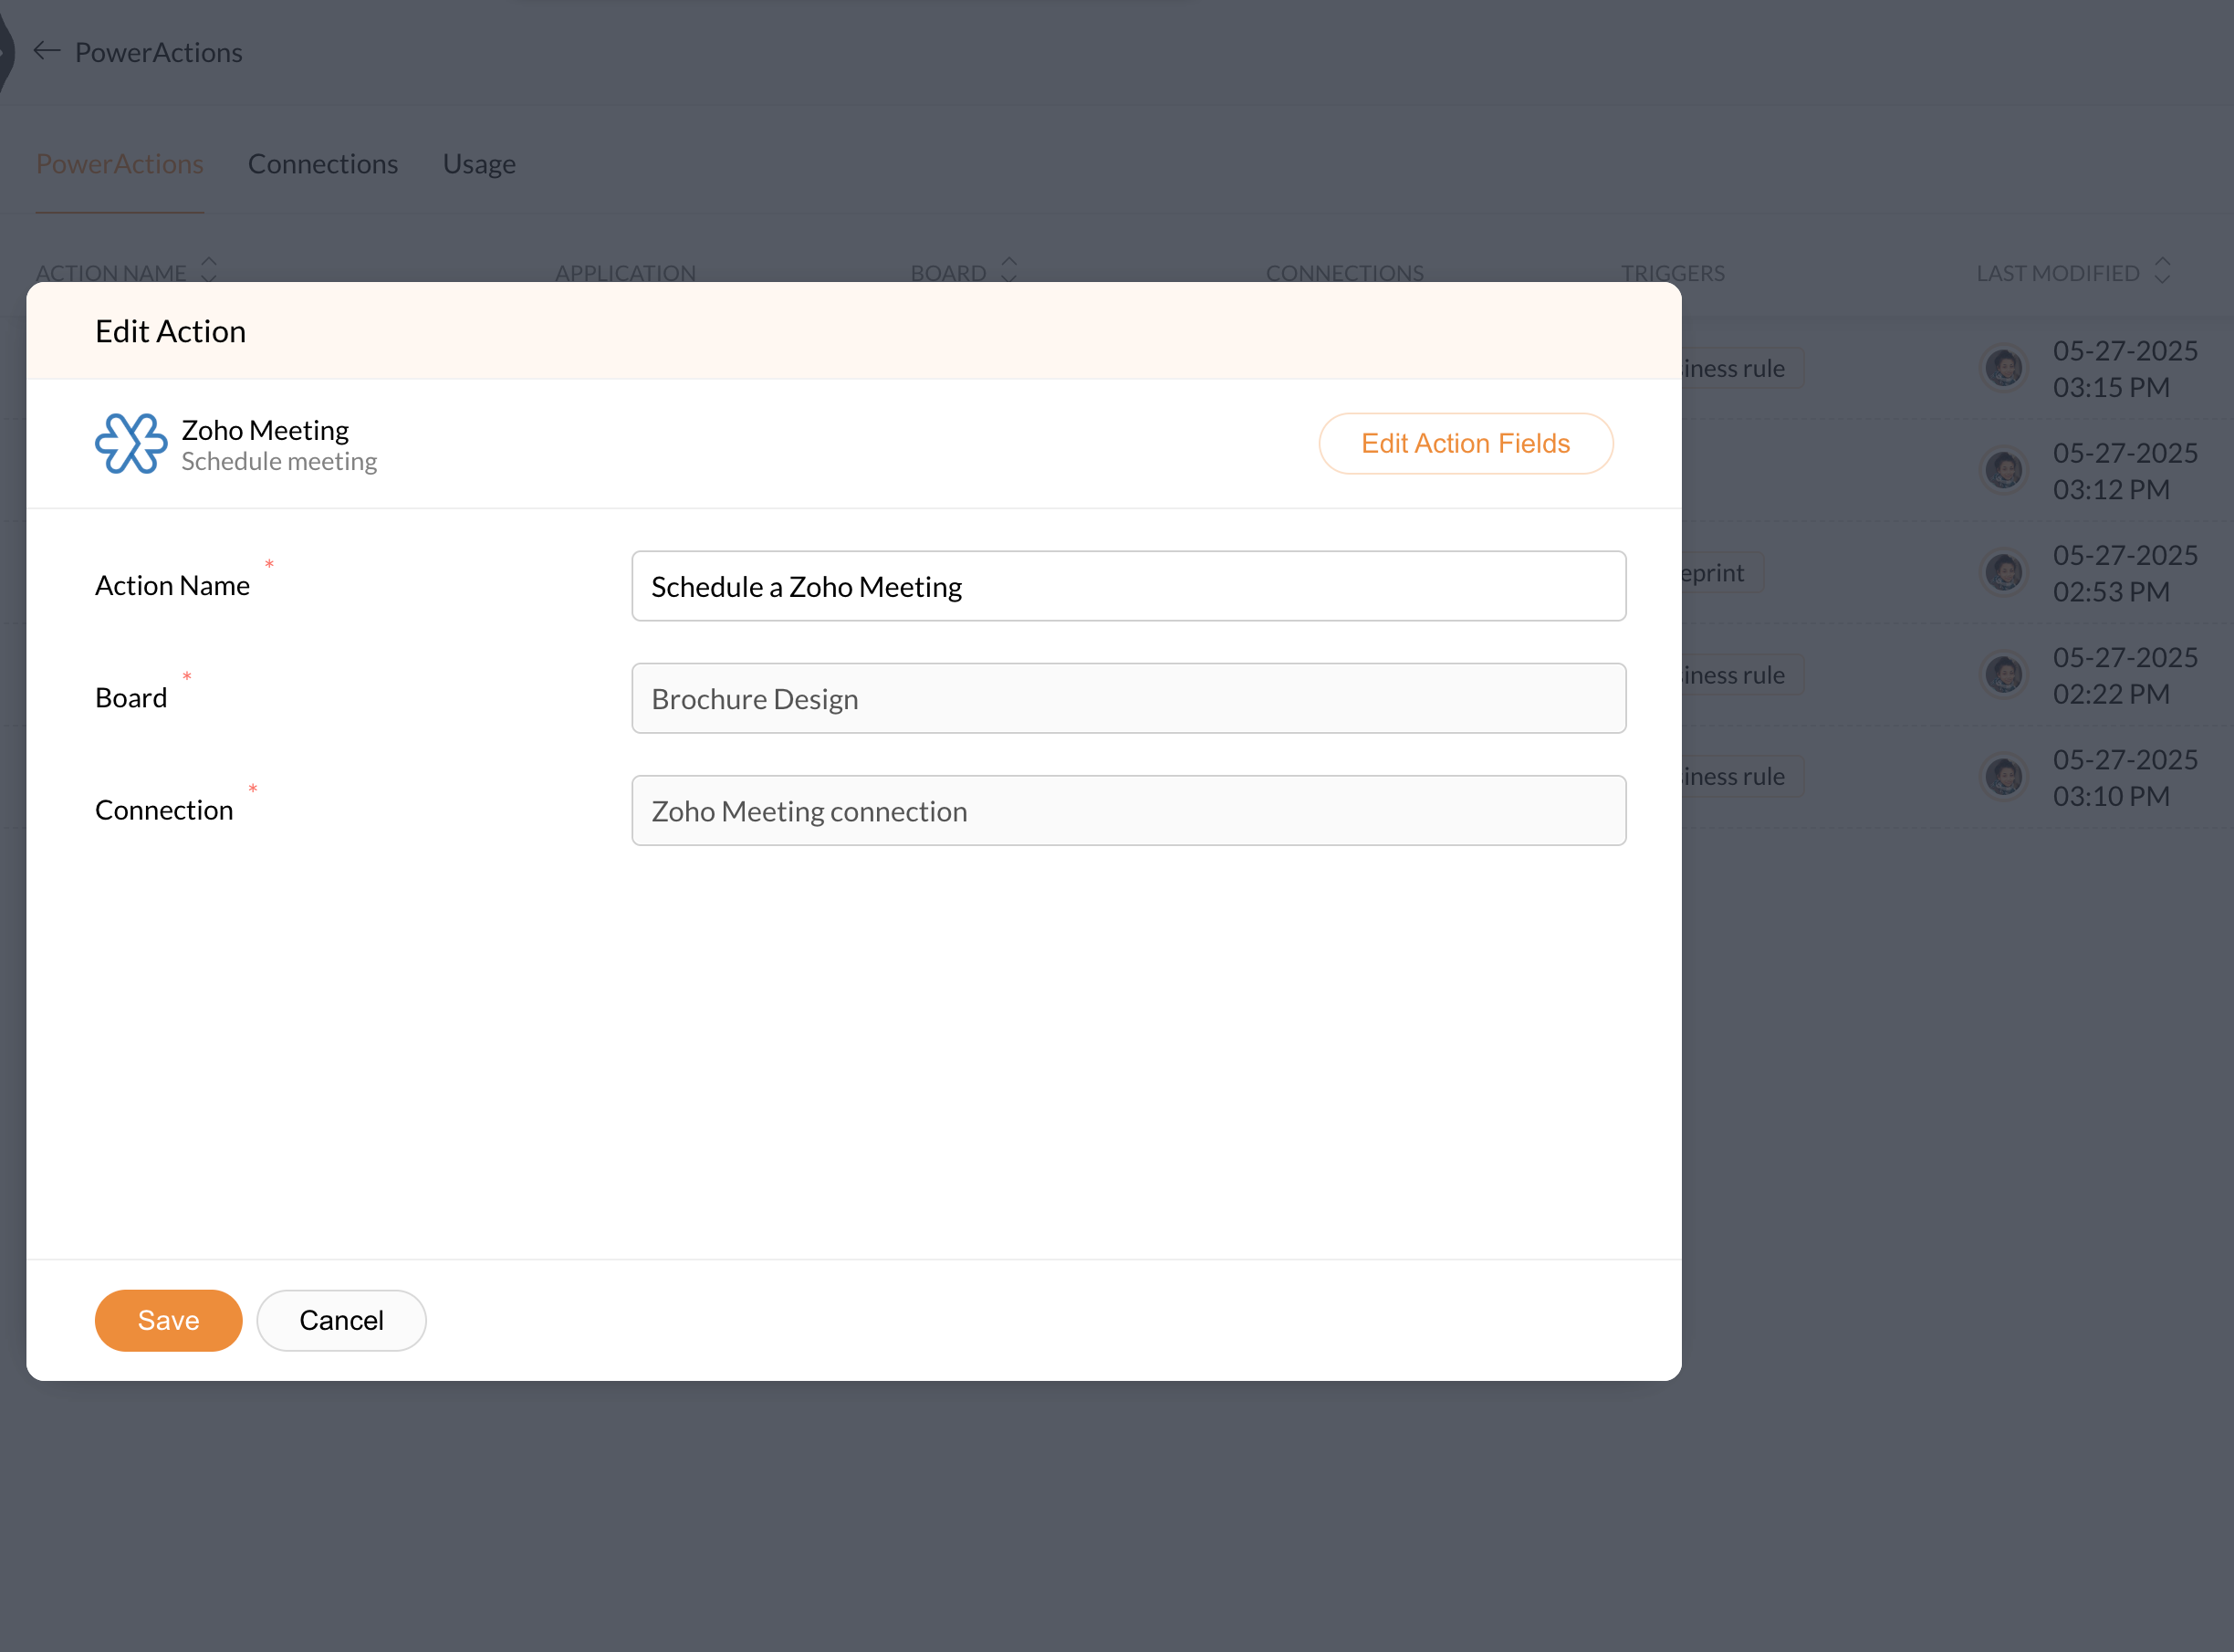2234x1652 pixels.
Task: Switch to the Usage tab
Action: click(x=479, y=164)
